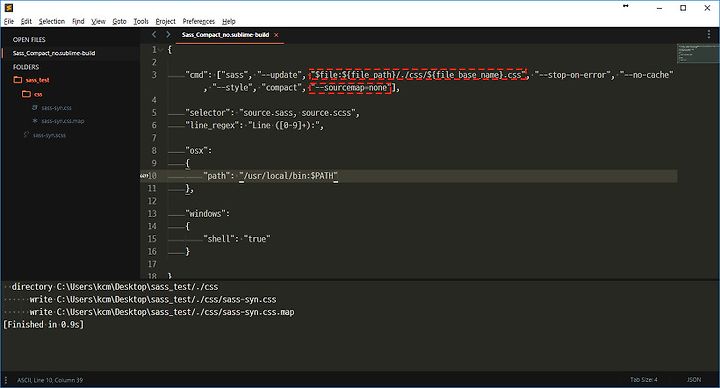Change JSON syntax in status bar
Screen dimensions: 720x388
(694, 380)
